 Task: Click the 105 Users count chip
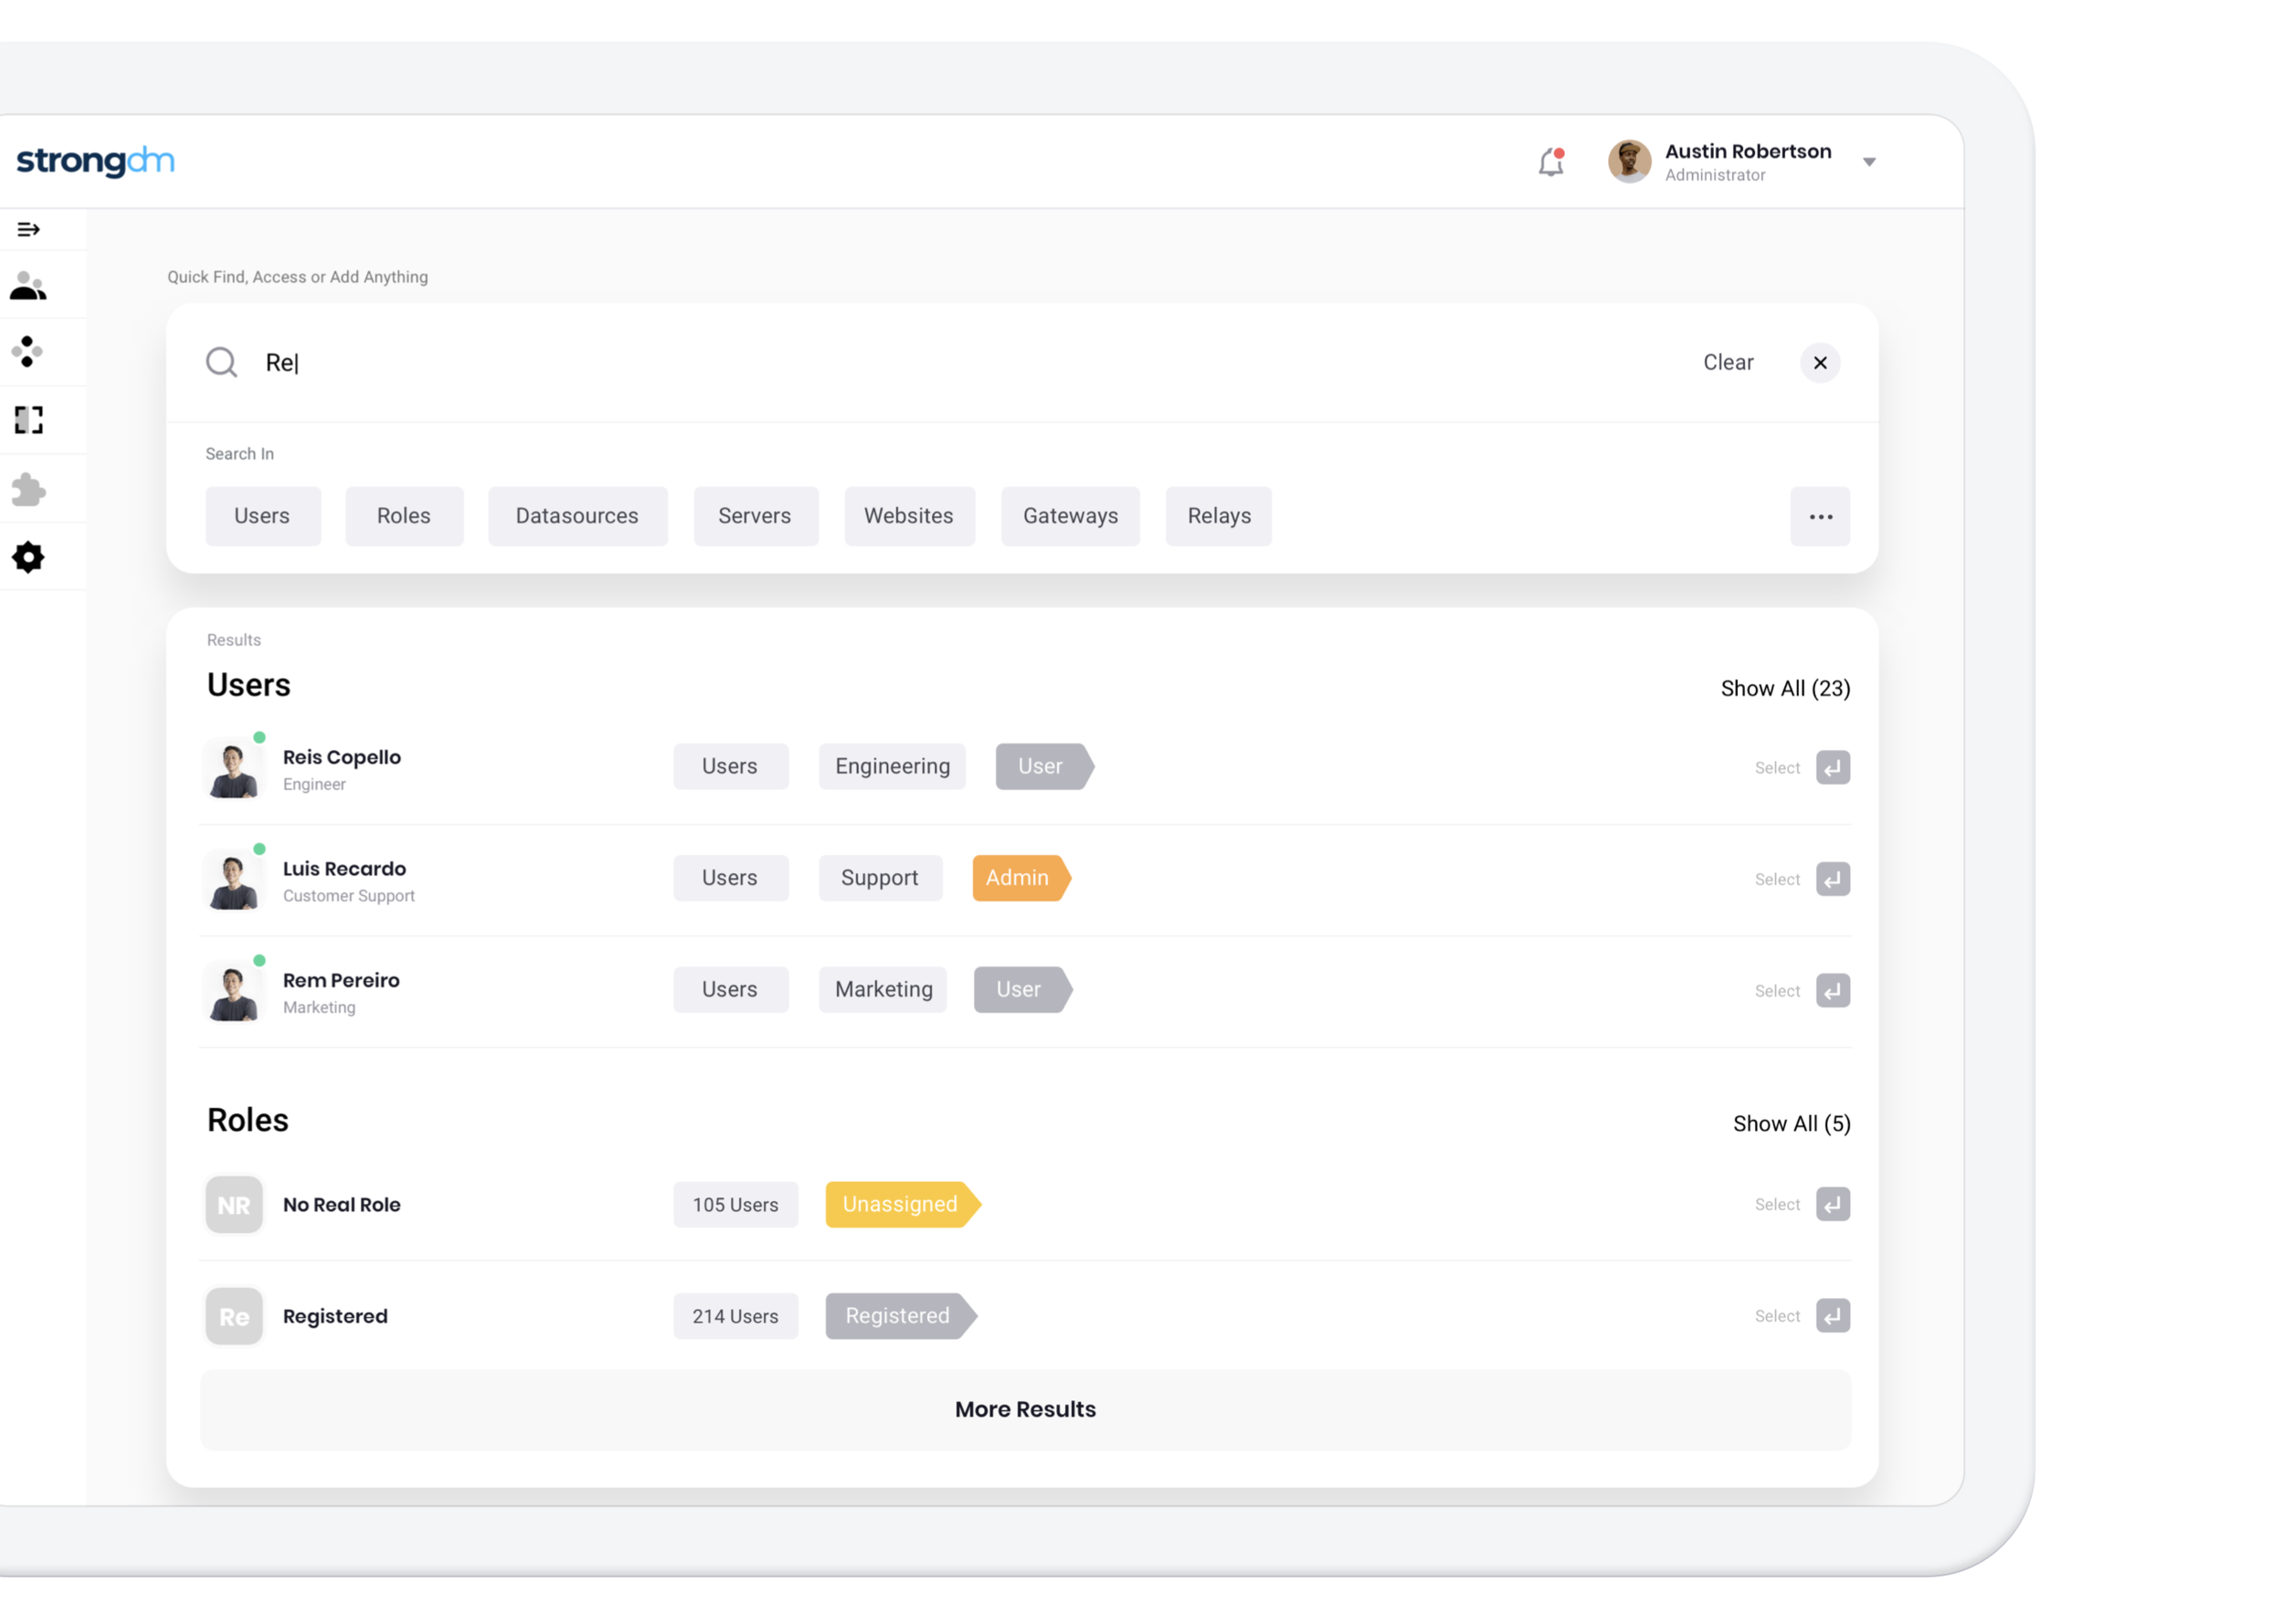(736, 1205)
